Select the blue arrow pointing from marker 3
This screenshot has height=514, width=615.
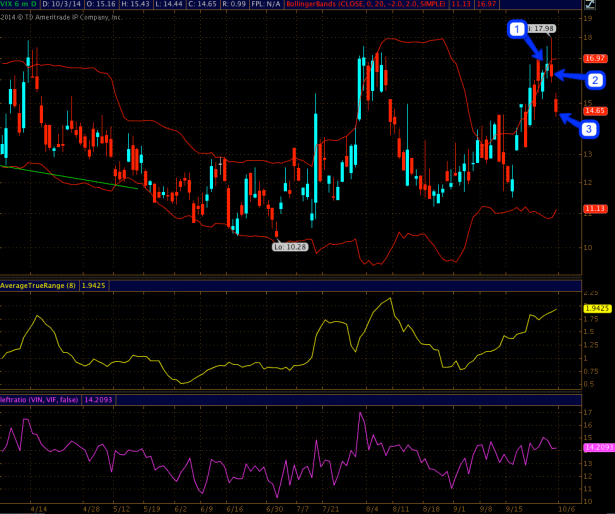tap(567, 121)
